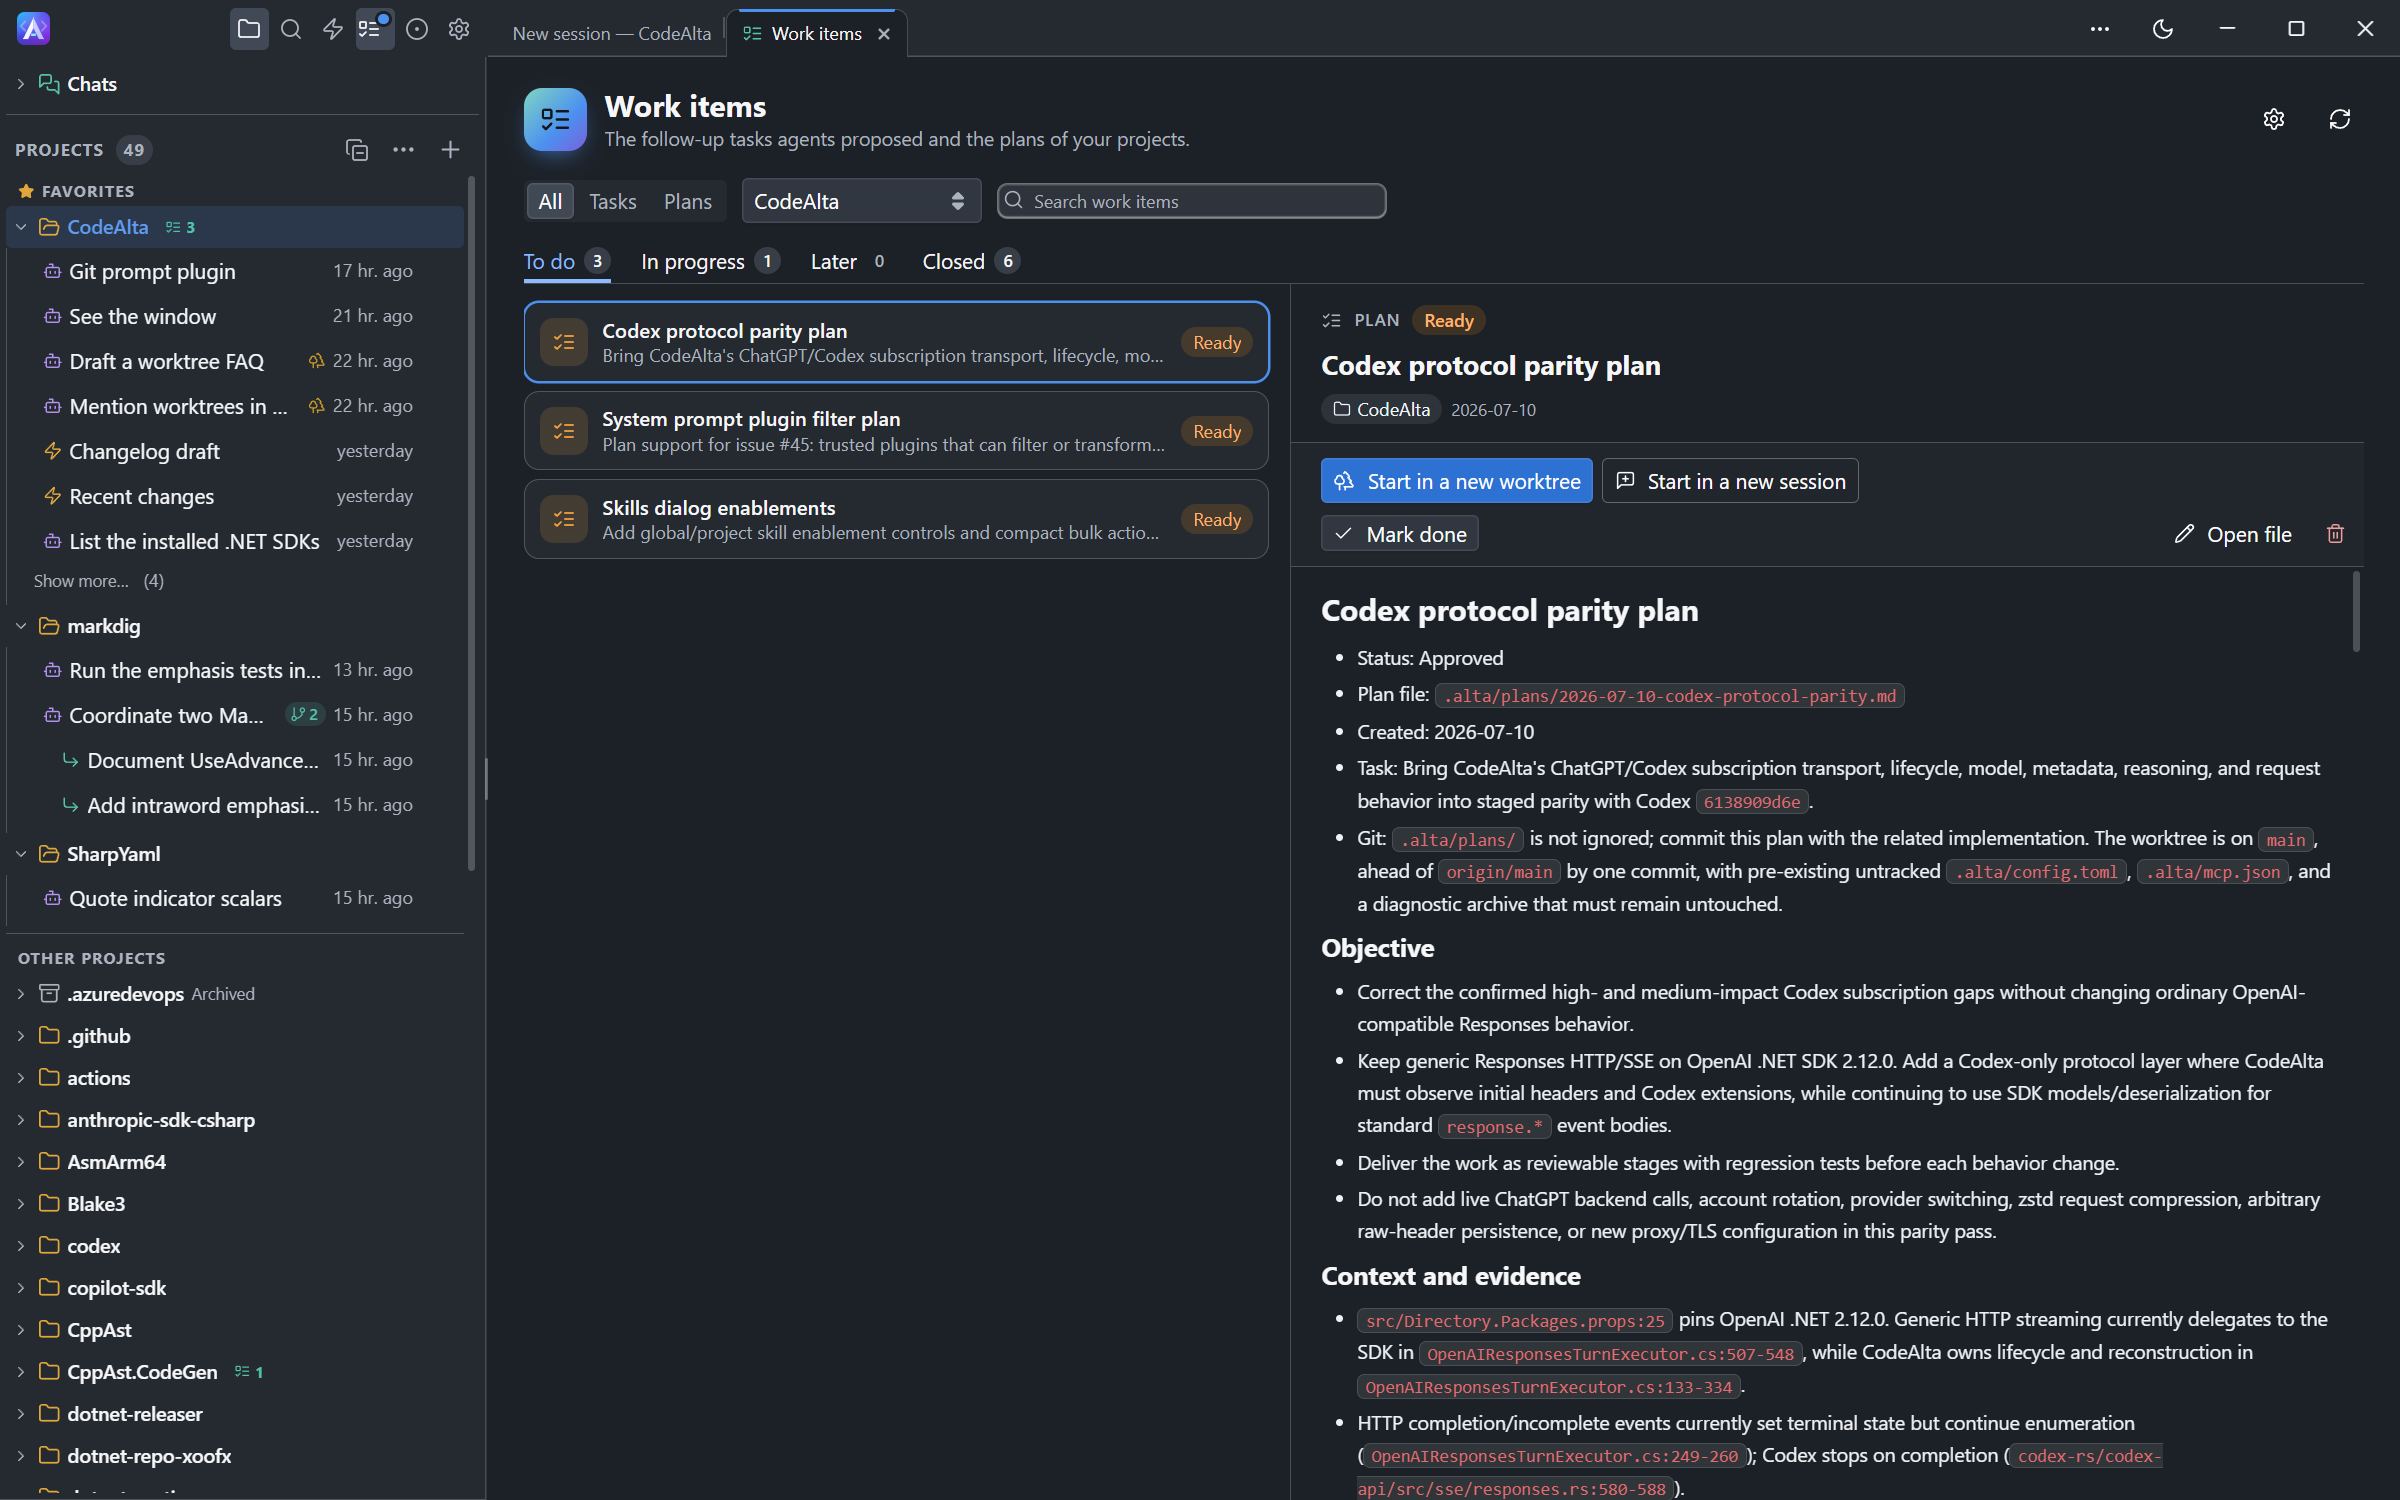The width and height of the screenshot is (2400, 1500).
Task: Open System prompt plugin filter plan item
Action: coord(896,431)
